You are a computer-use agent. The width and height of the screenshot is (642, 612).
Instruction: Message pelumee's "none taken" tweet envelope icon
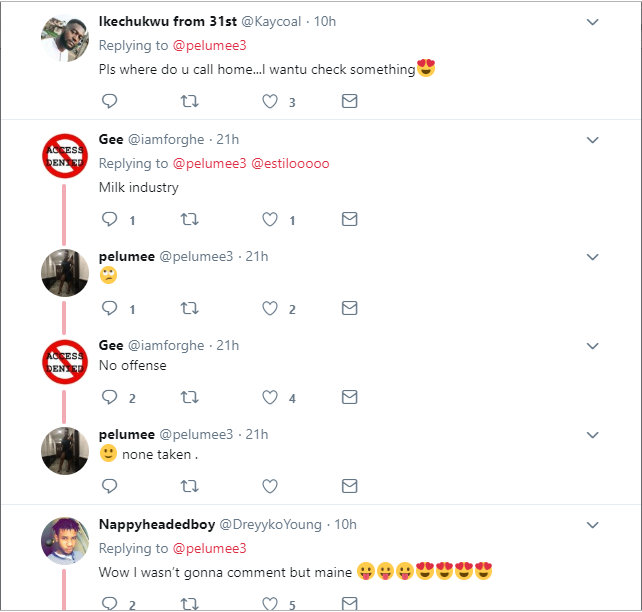click(x=349, y=486)
